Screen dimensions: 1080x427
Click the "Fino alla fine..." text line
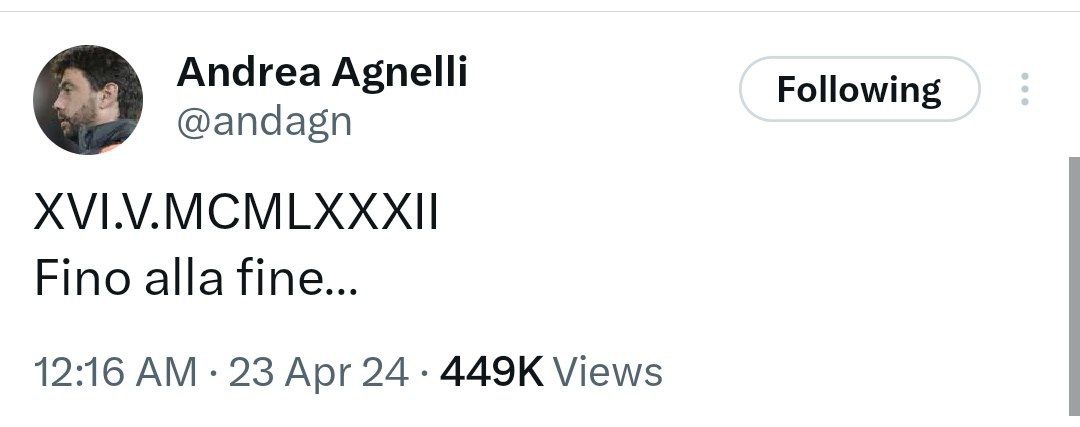193,280
